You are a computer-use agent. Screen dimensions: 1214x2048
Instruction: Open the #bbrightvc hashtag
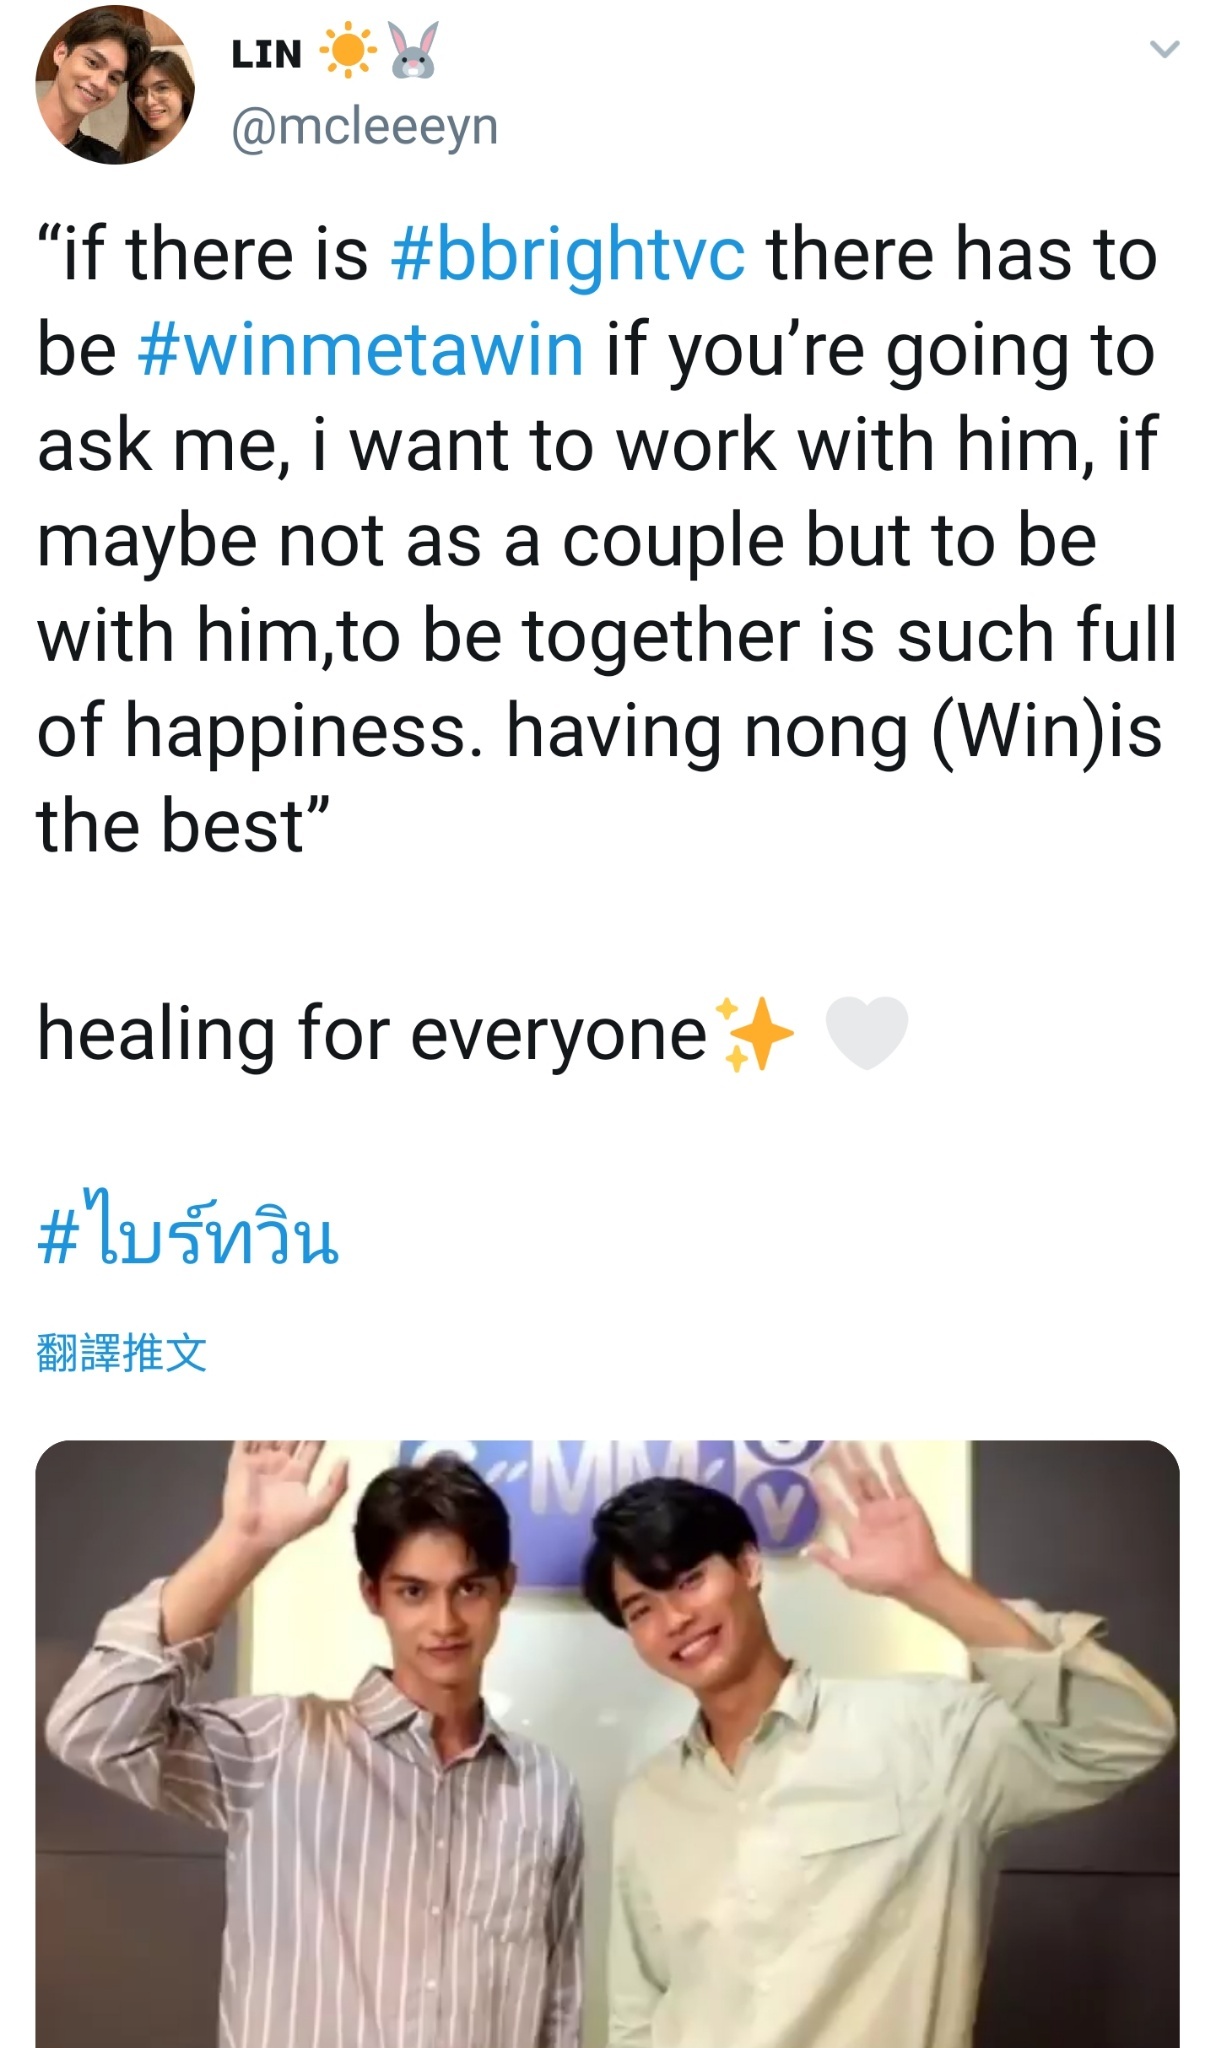coord(567,256)
